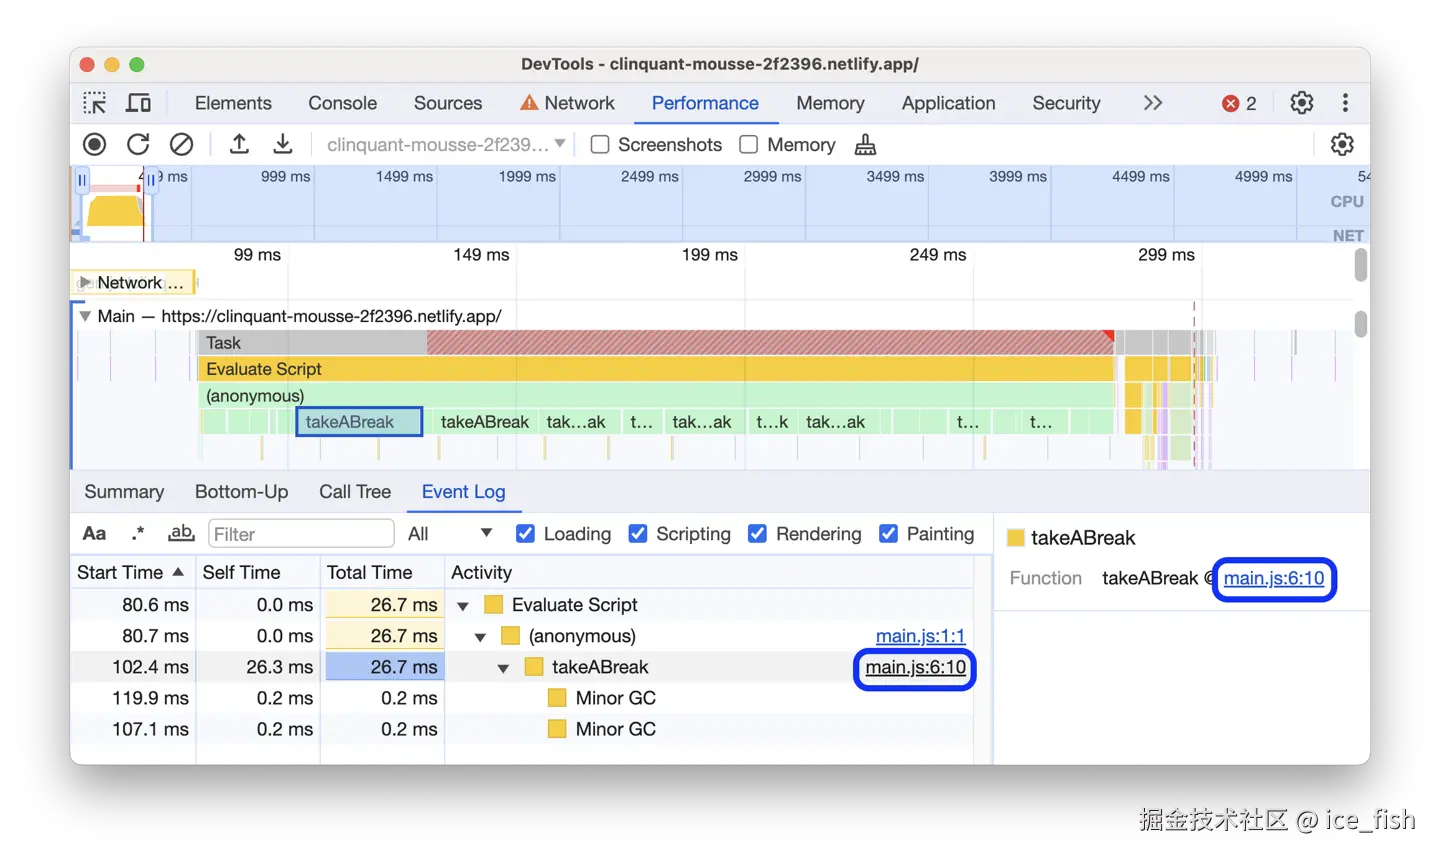Click the red error count badge

[1239, 103]
